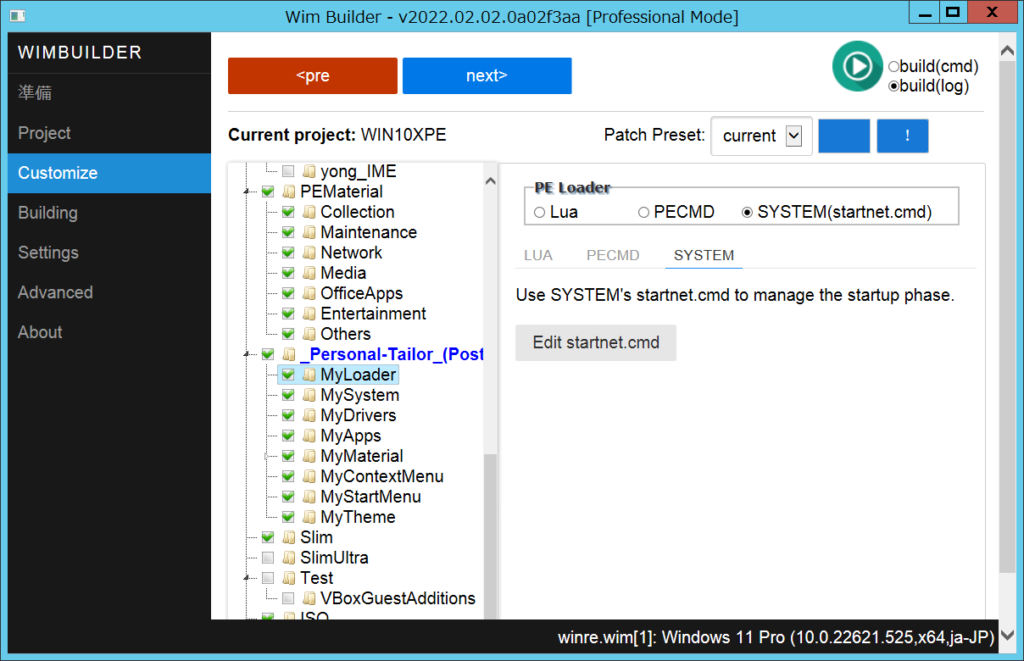Uncheck the Entertainment checkbox
This screenshot has height=661, width=1024.
[x=288, y=314]
